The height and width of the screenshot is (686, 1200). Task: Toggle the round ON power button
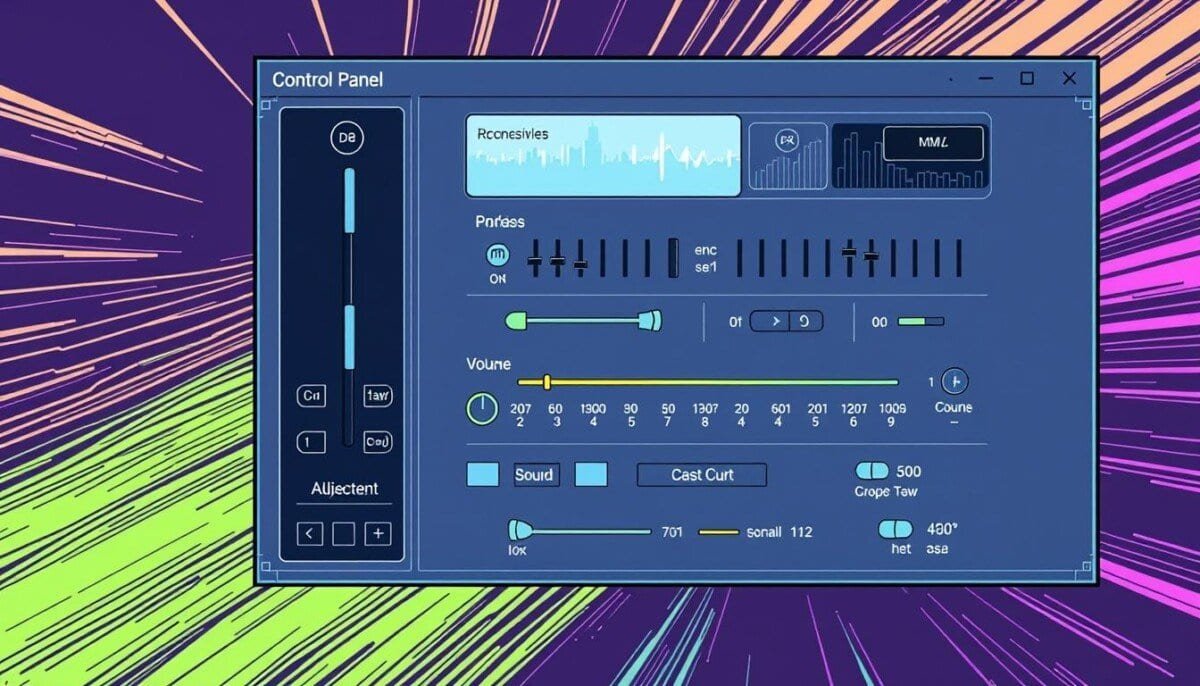pyautogui.click(x=497, y=255)
